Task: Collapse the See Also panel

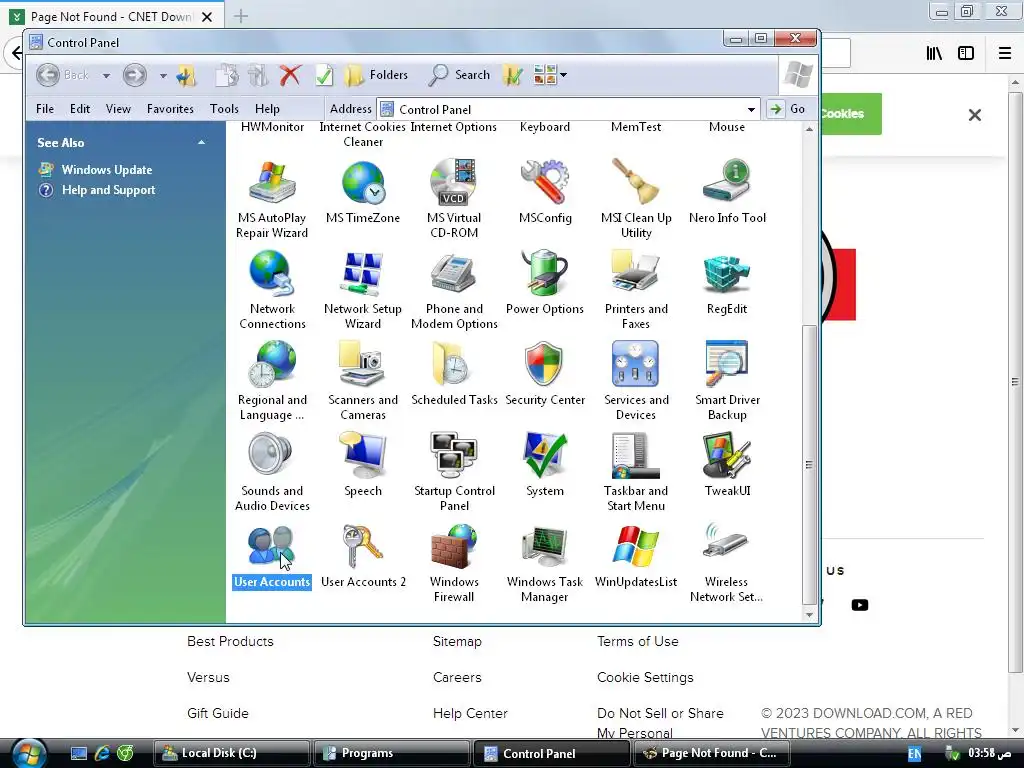Action: click(201, 142)
